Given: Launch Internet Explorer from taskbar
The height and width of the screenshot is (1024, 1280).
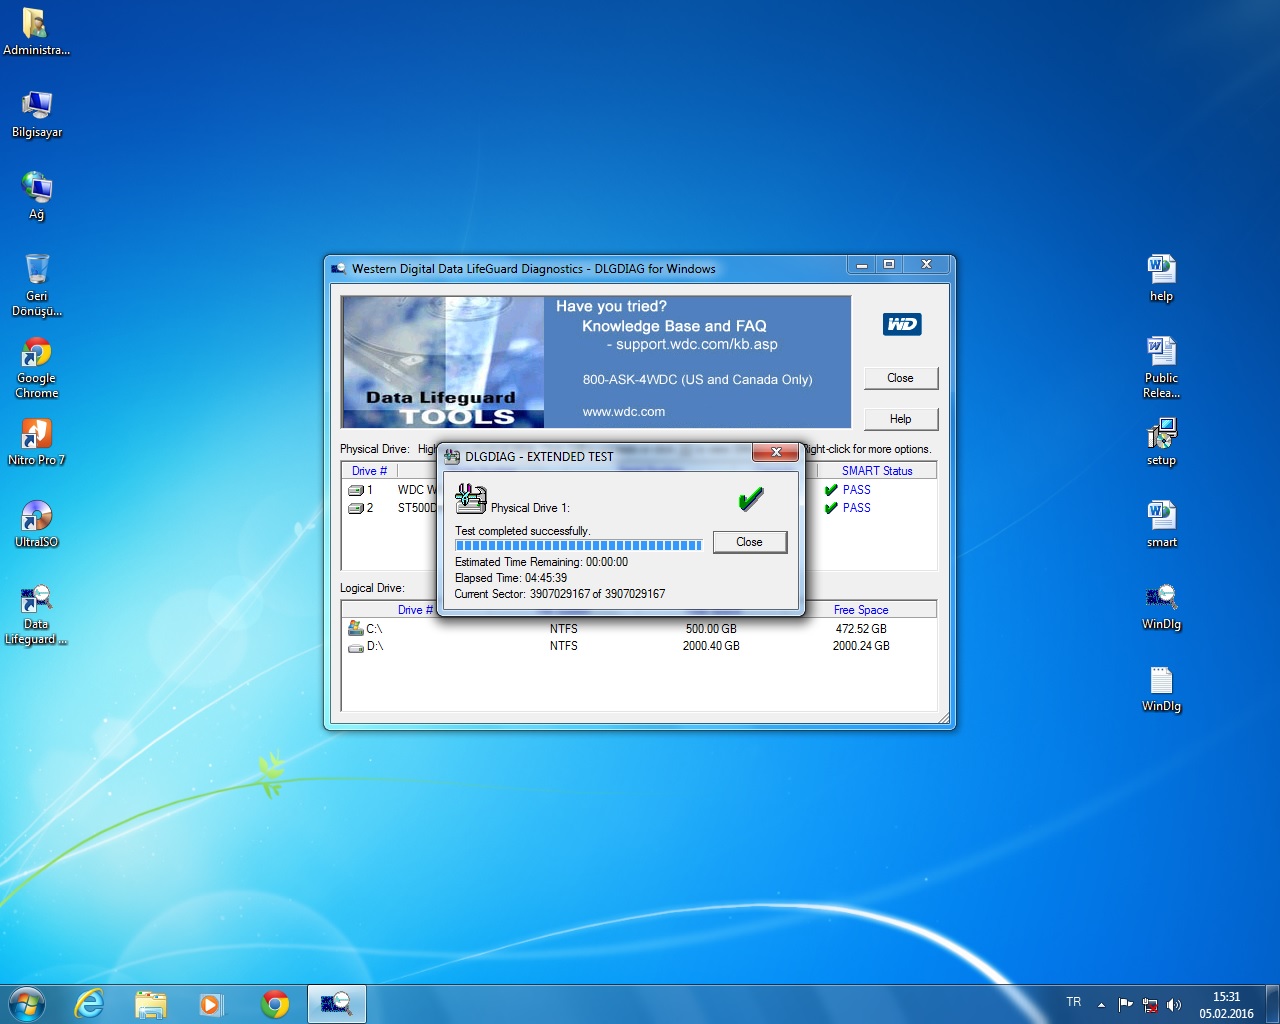Looking at the screenshot, I should click(x=90, y=1004).
